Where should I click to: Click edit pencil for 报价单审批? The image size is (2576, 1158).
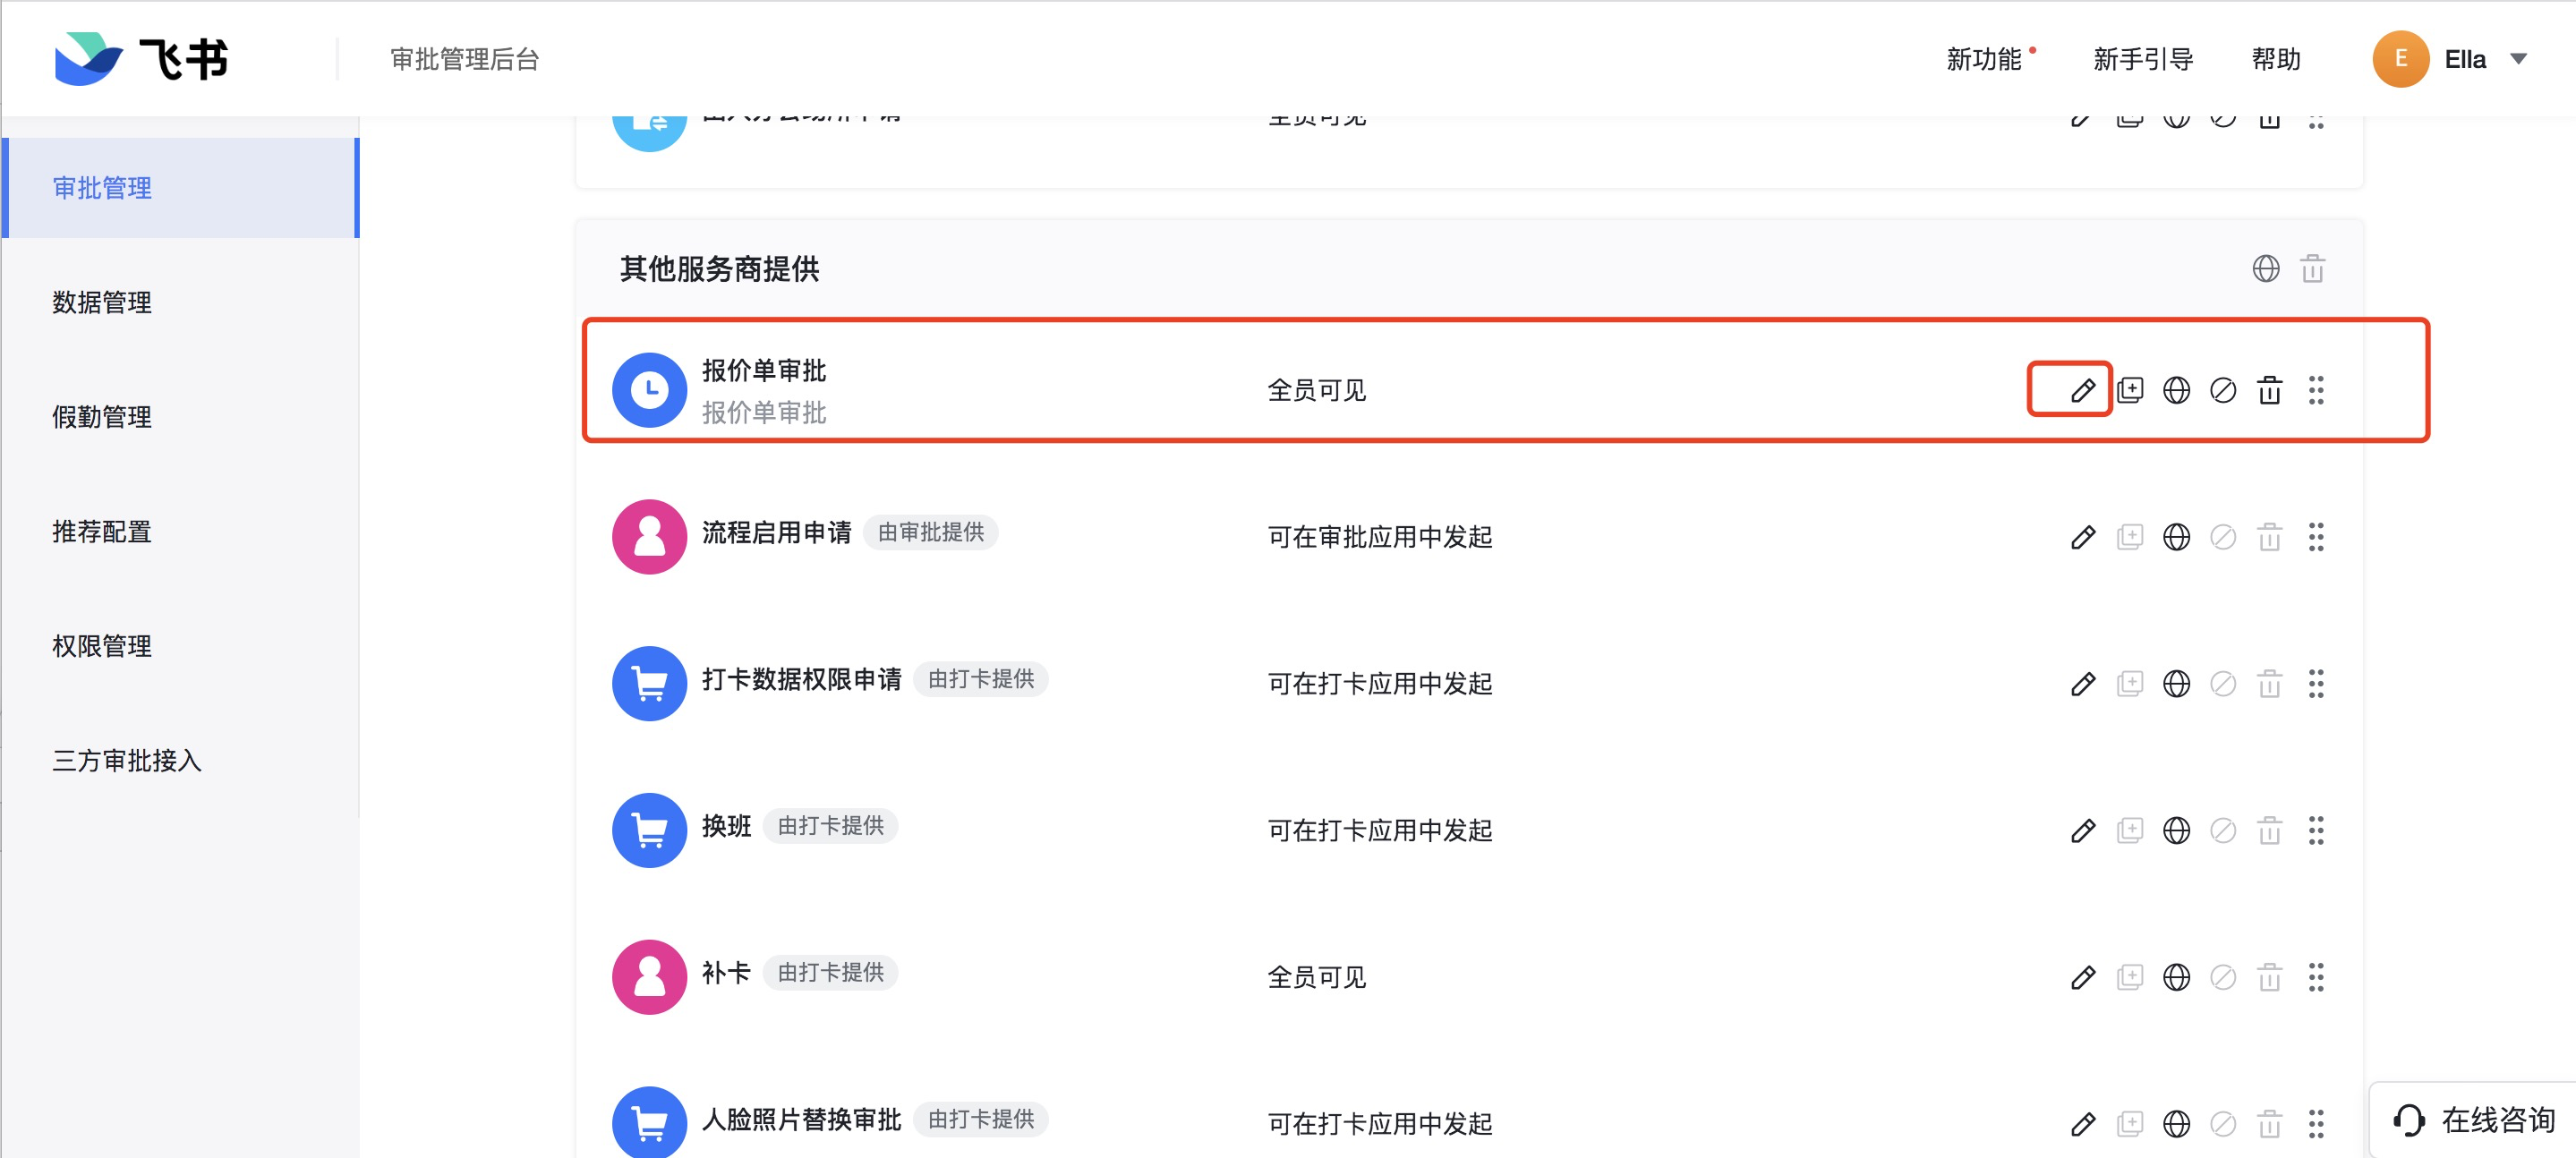(2082, 390)
